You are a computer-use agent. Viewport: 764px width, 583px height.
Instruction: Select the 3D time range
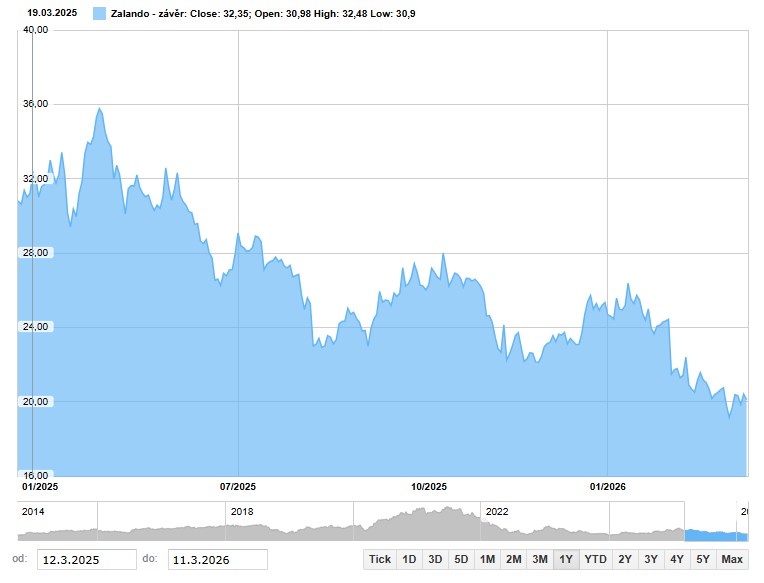(434, 559)
